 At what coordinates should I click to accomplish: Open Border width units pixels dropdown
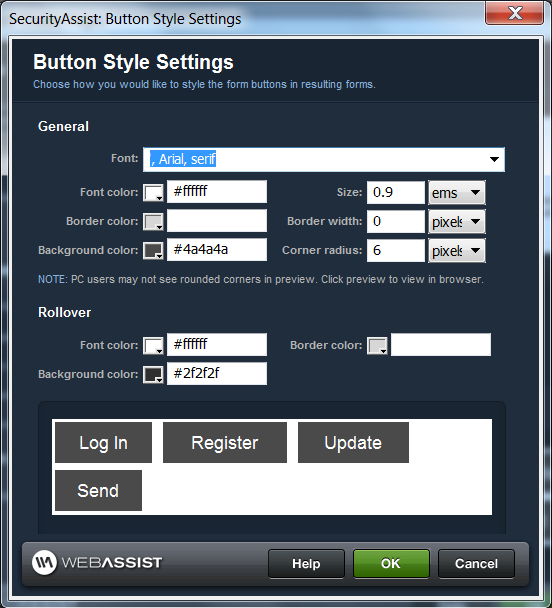coord(457,221)
